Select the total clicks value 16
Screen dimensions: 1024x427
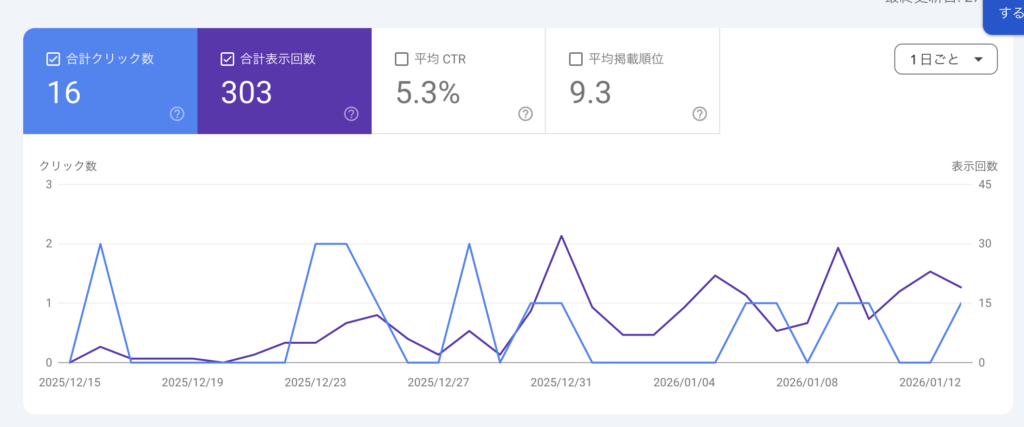[63, 93]
